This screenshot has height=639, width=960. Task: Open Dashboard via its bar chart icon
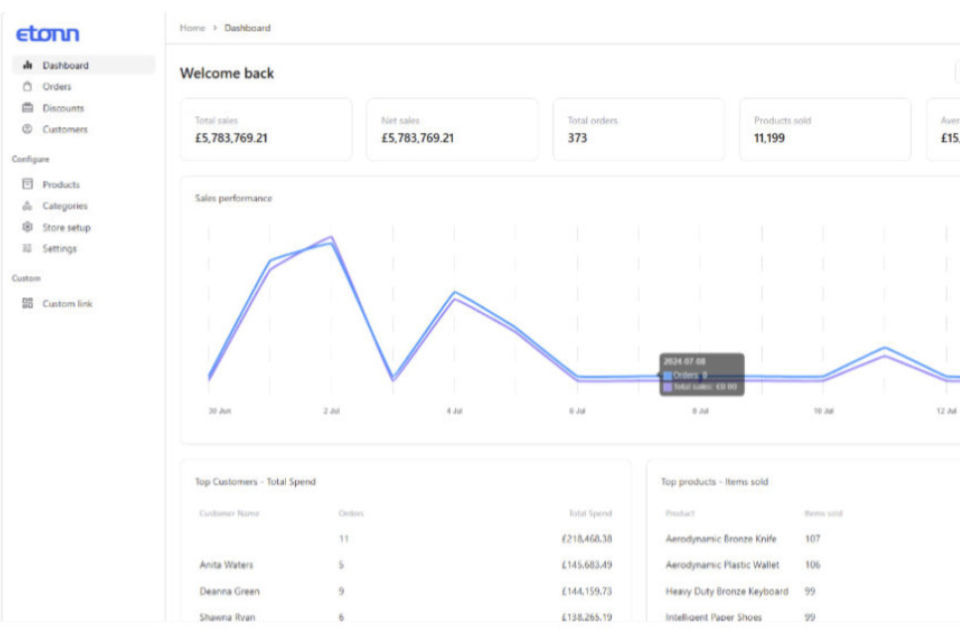click(x=28, y=65)
